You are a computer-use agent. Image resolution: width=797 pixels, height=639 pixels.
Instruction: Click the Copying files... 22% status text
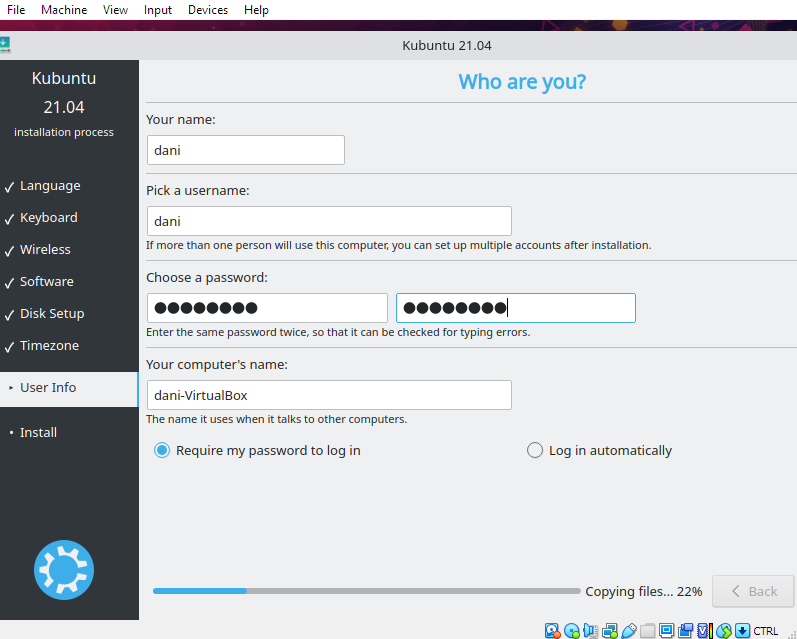pos(643,592)
